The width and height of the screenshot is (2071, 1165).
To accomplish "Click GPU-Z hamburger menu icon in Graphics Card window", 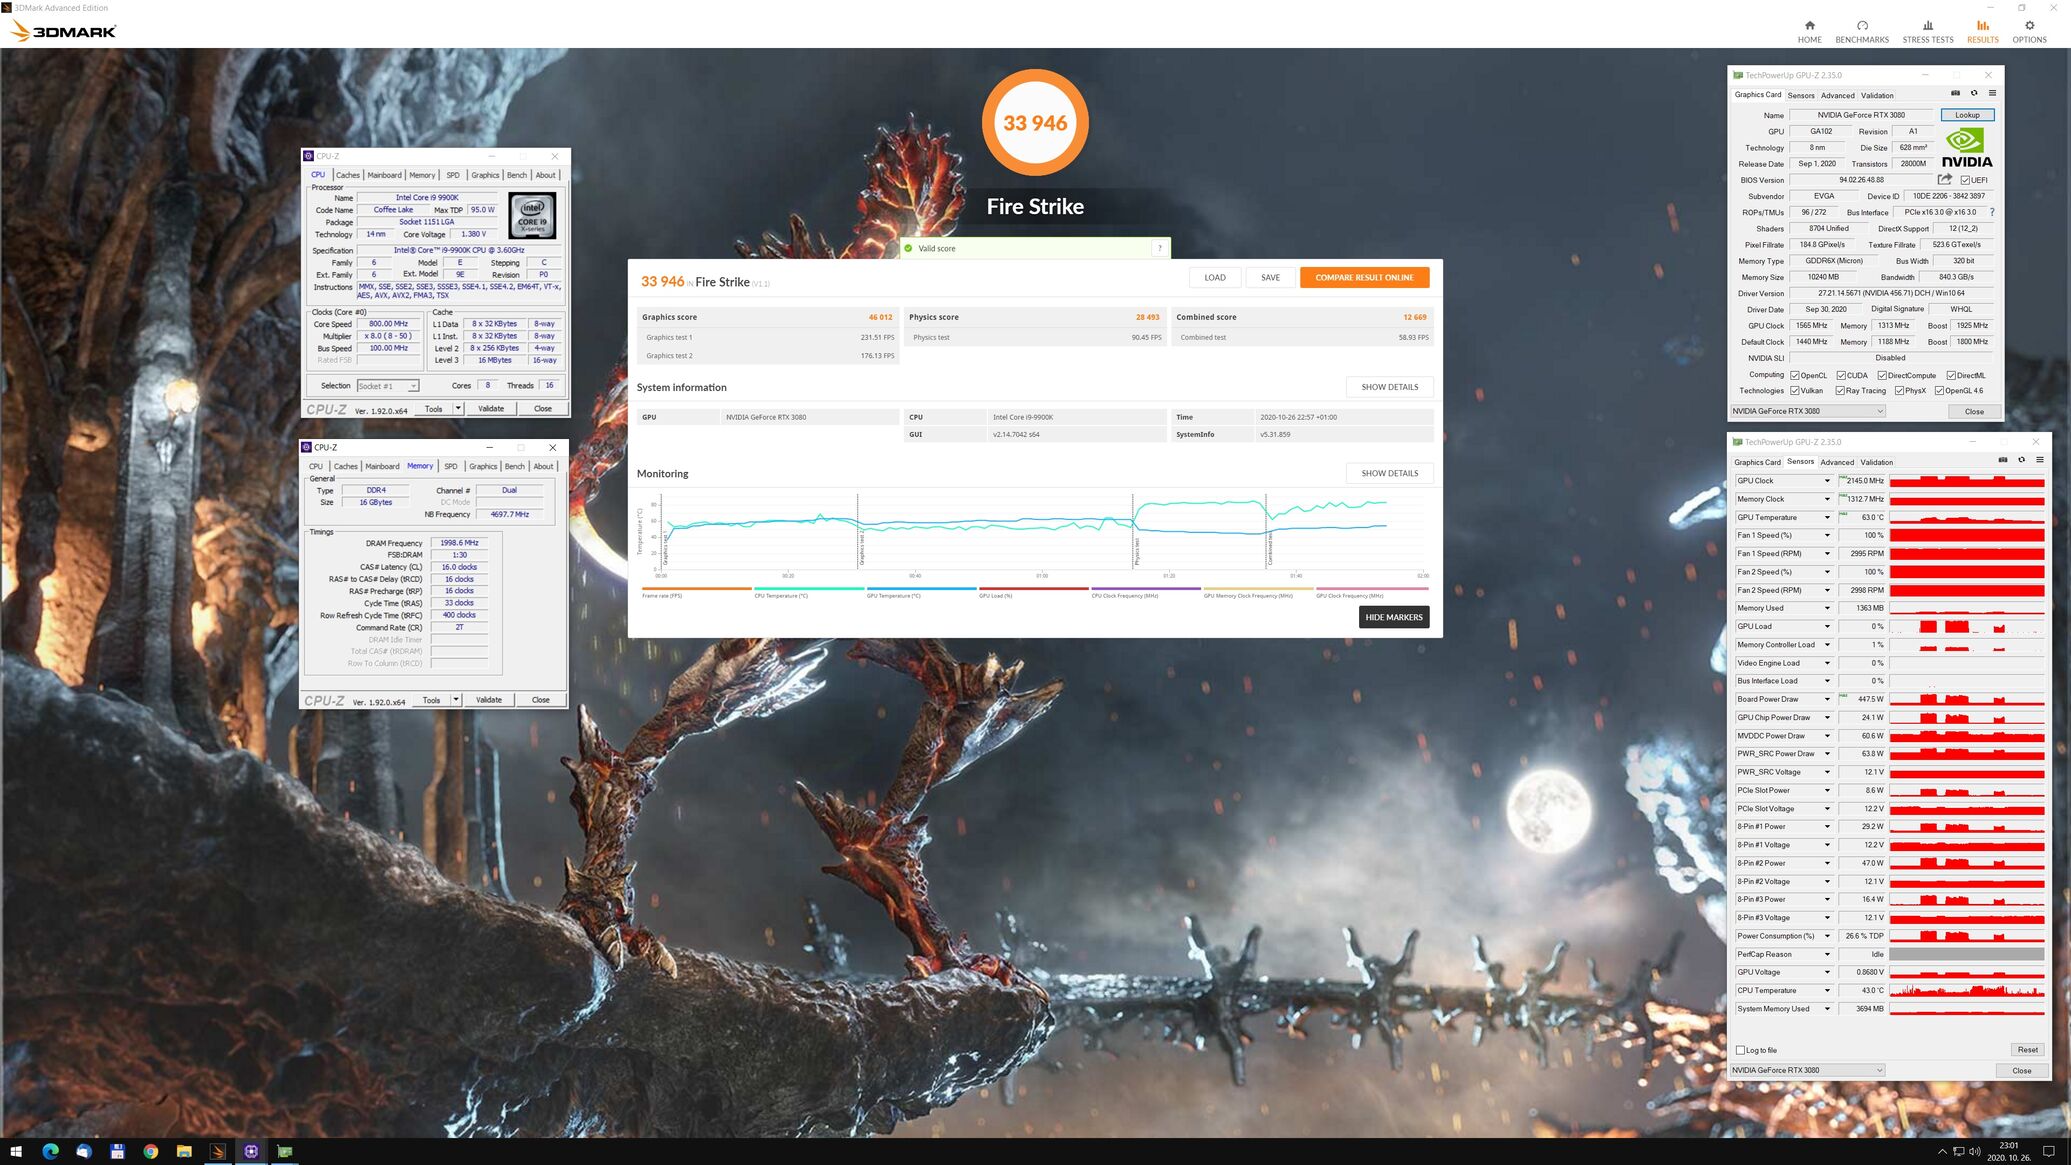I will [1992, 94].
